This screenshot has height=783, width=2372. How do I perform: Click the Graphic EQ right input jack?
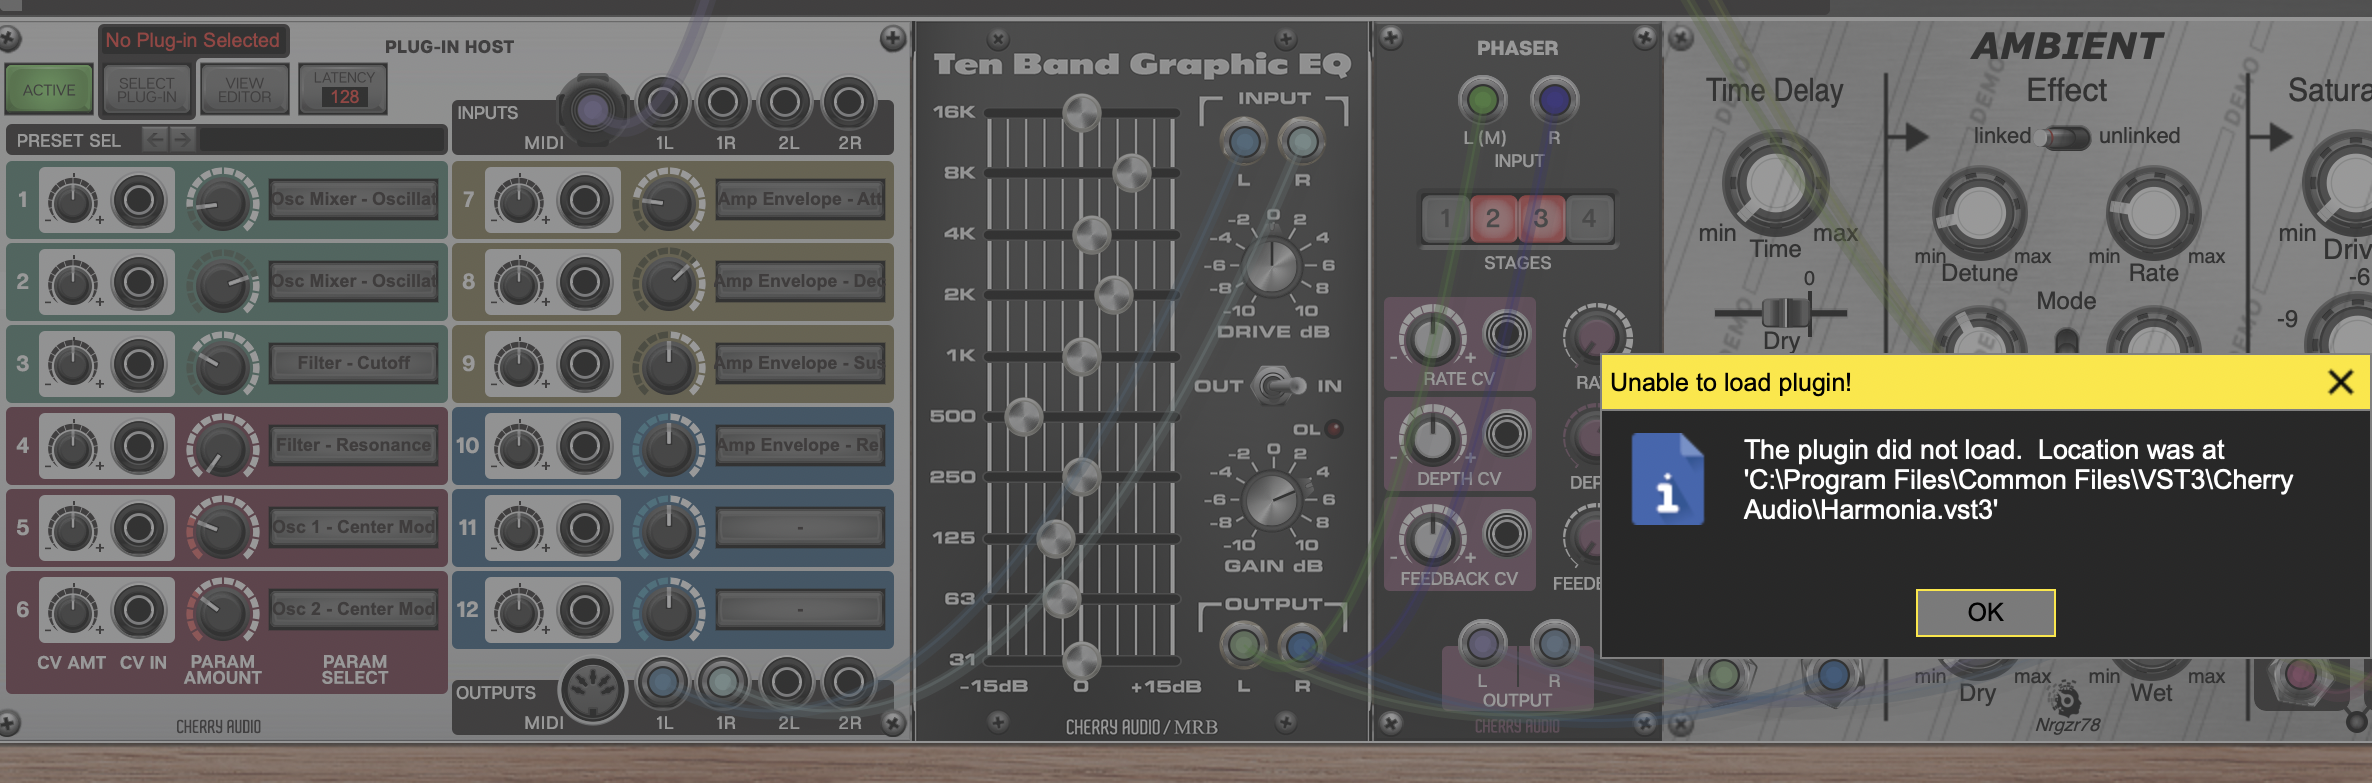1302,141
